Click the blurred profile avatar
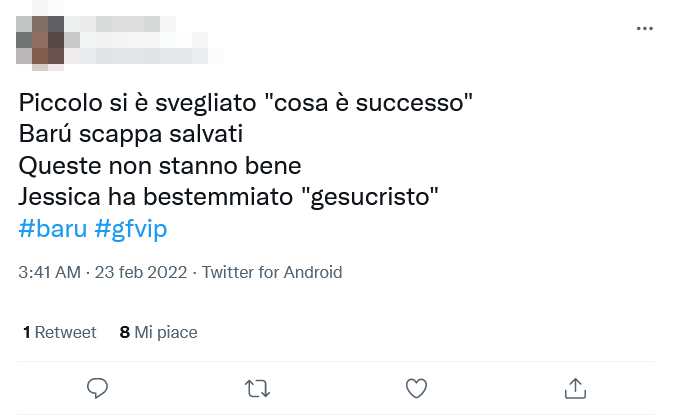This screenshot has width=677, height=417. [43, 38]
